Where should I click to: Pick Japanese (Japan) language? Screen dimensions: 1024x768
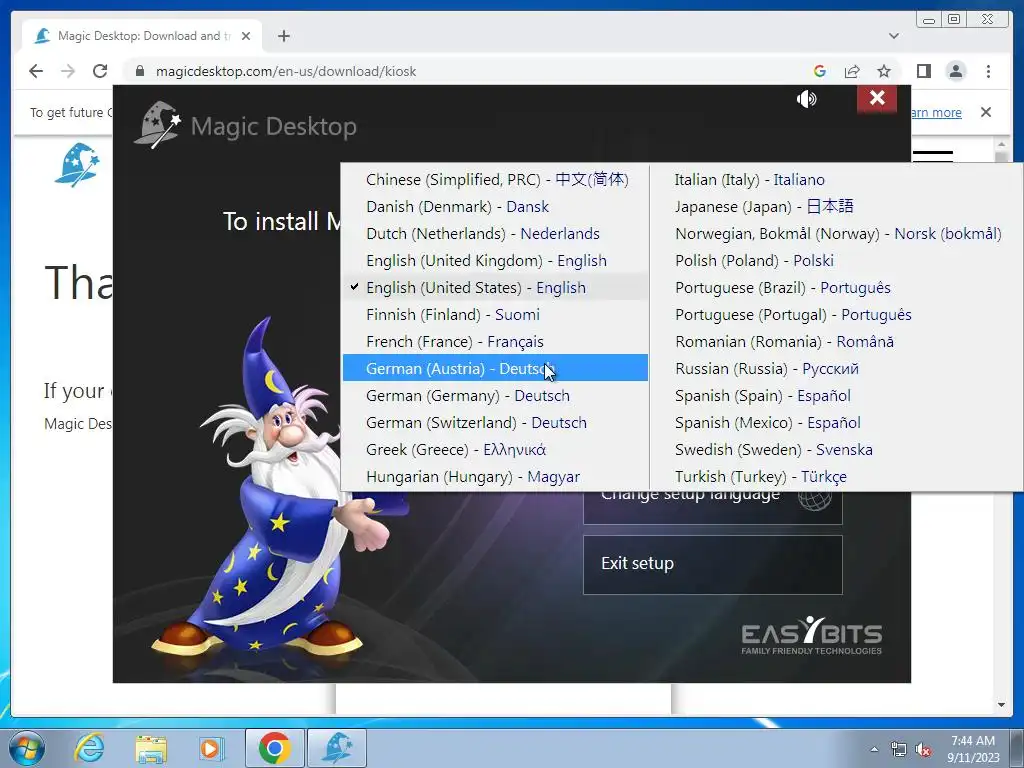point(837,206)
